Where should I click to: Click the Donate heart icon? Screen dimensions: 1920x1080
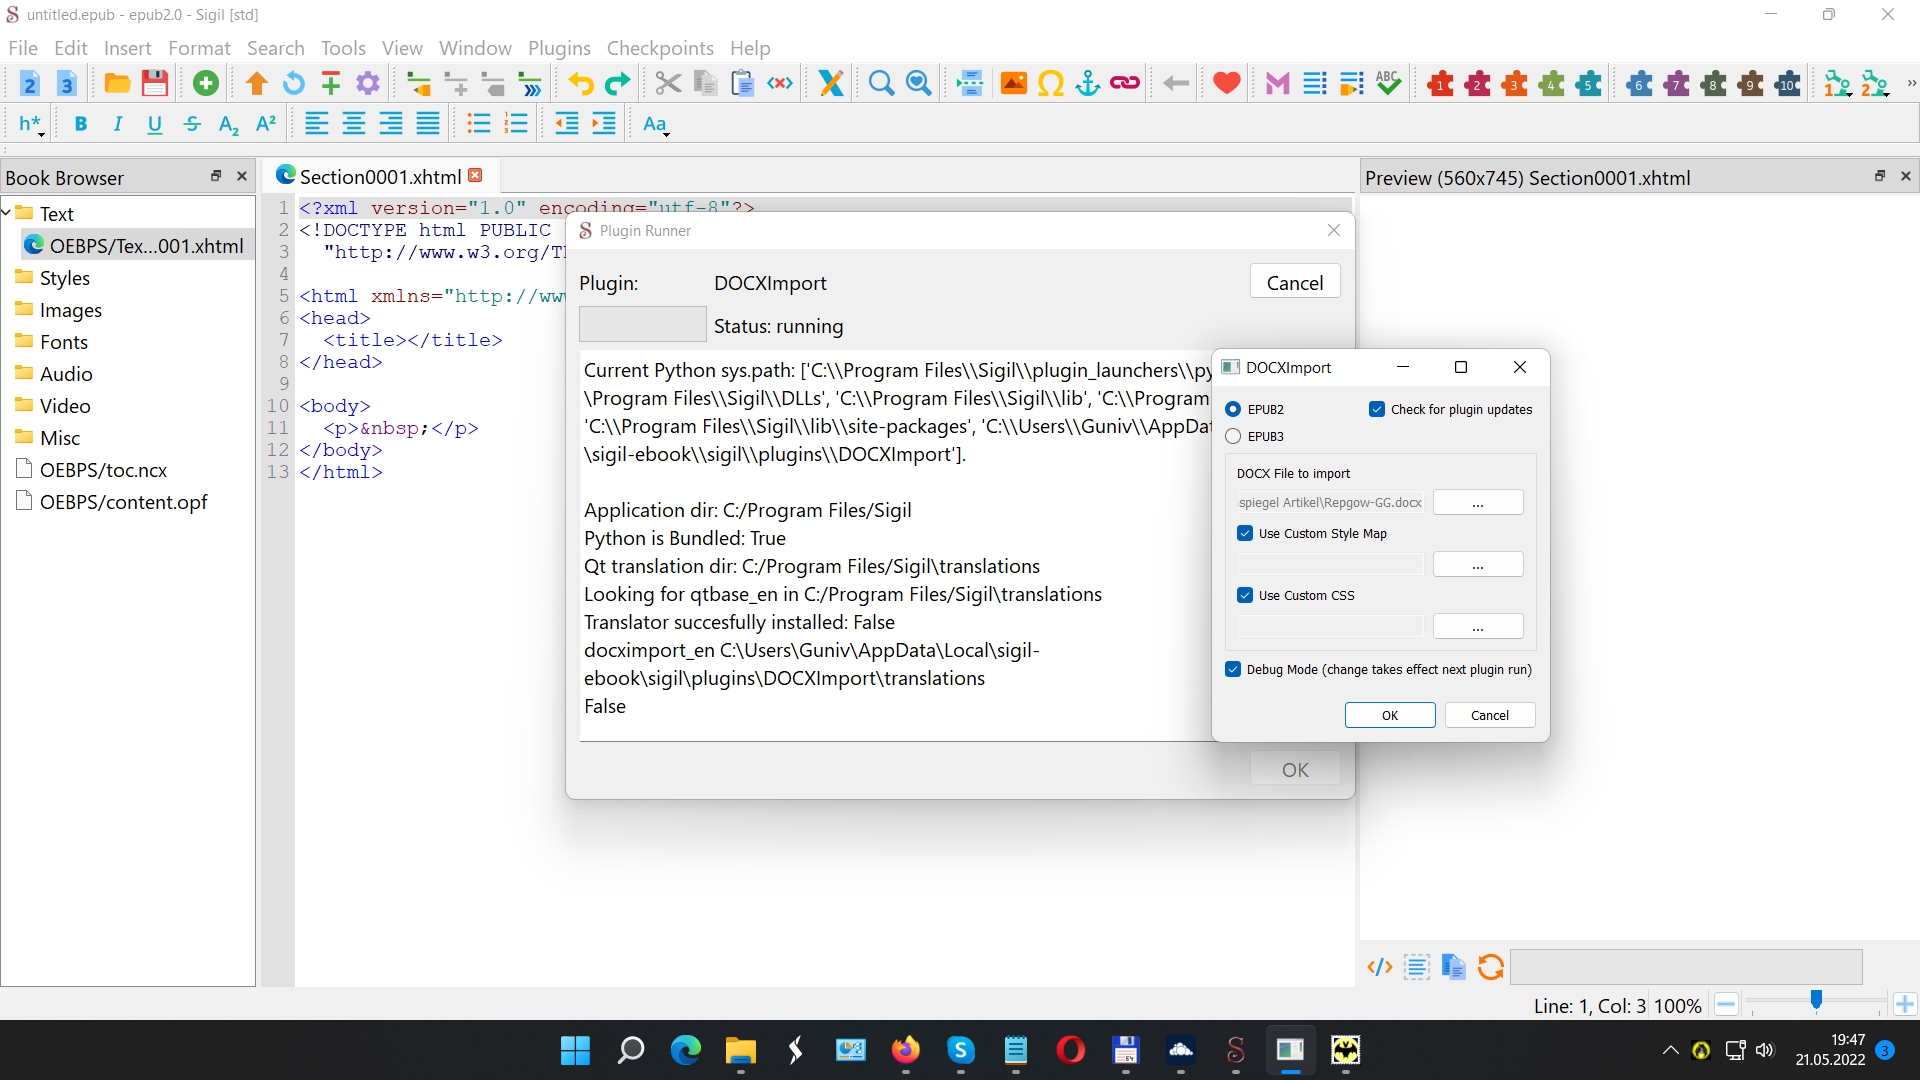tap(1226, 84)
